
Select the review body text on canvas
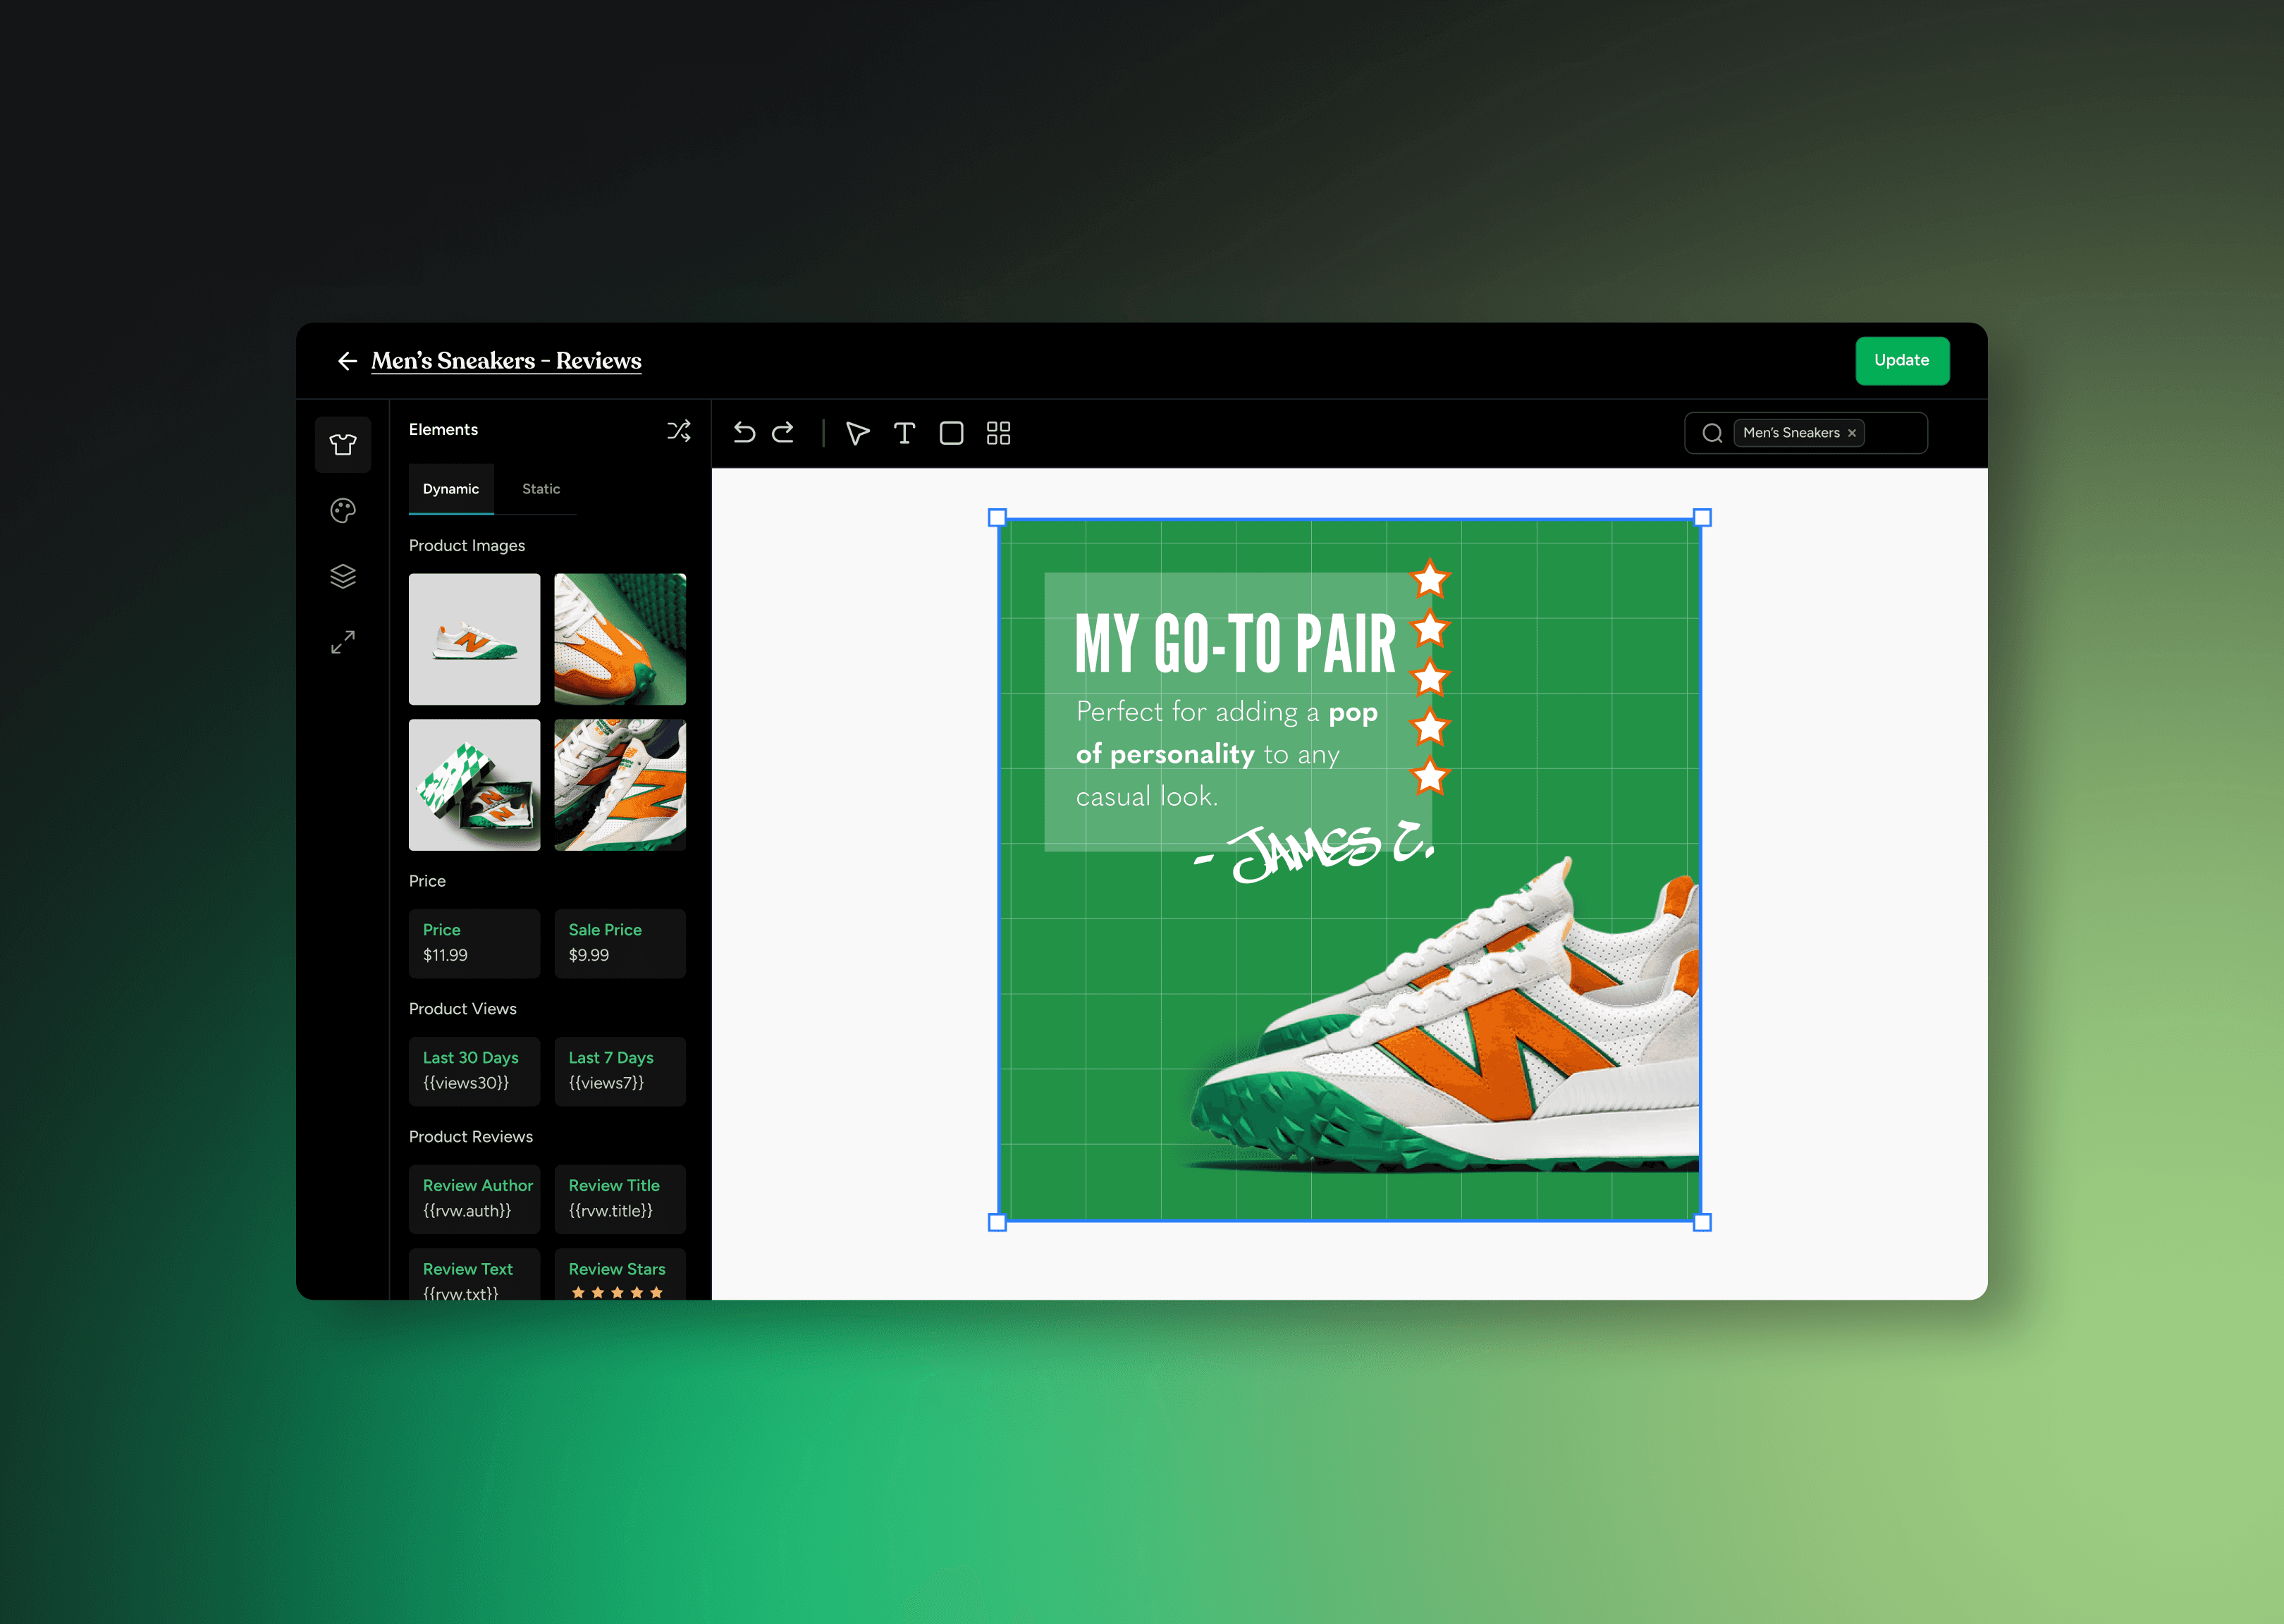1227,754
